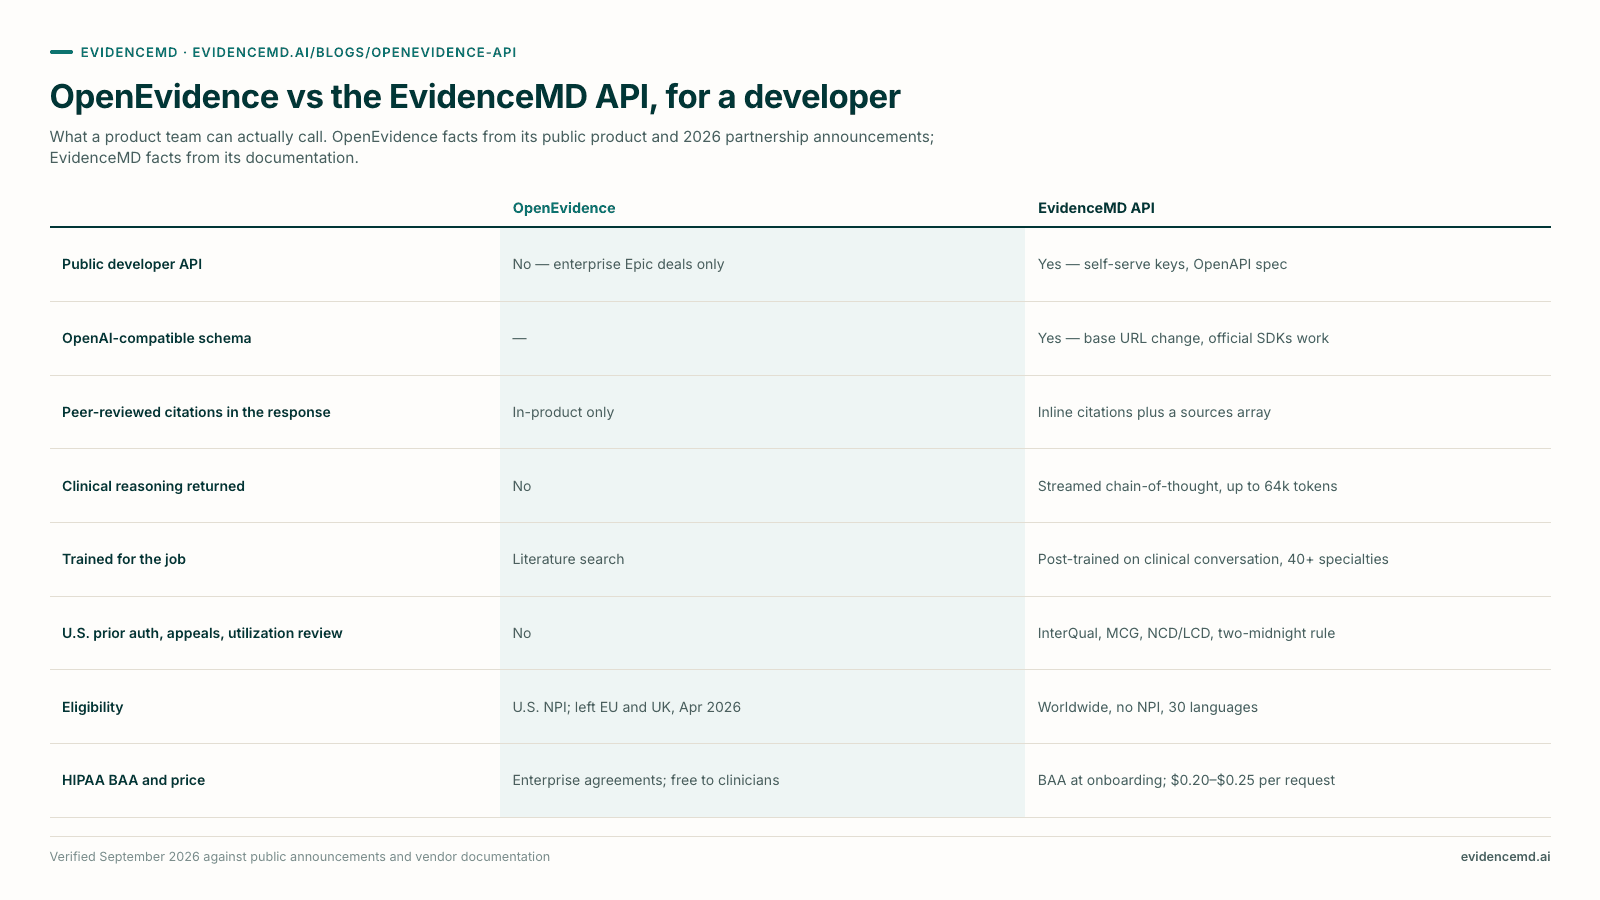
Task: Click "Inline citations plus a sources array" cell
Action: point(1154,412)
